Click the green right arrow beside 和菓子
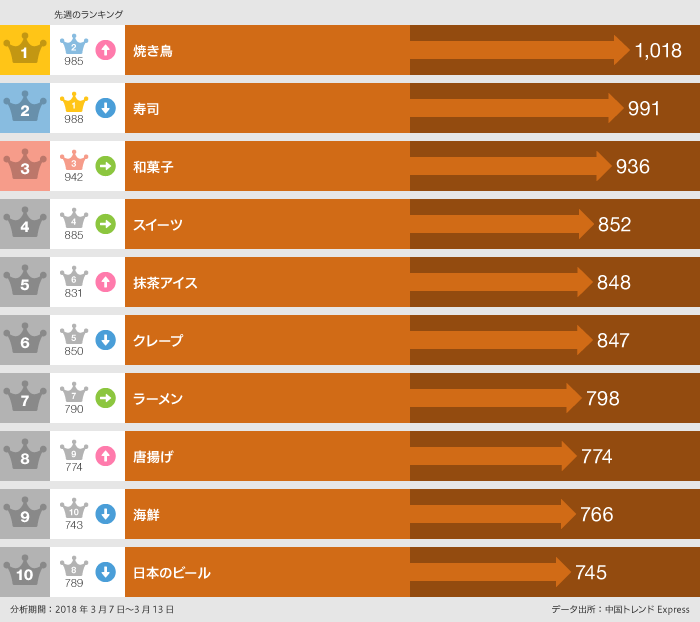Image resolution: width=700 pixels, height=622 pixels. tap(105, 166)
